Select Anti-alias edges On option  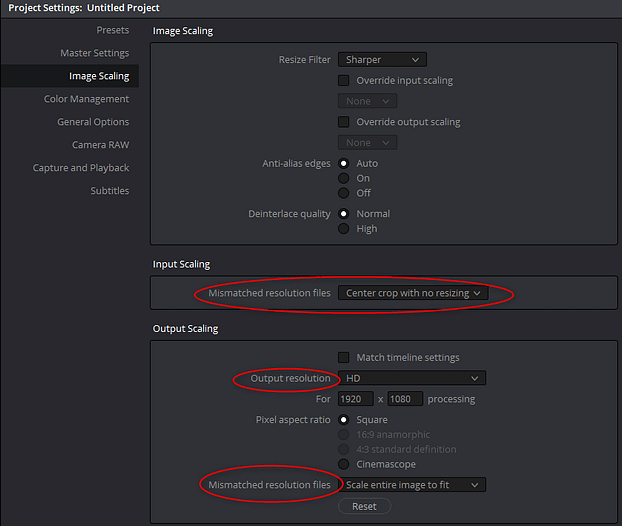344,178
